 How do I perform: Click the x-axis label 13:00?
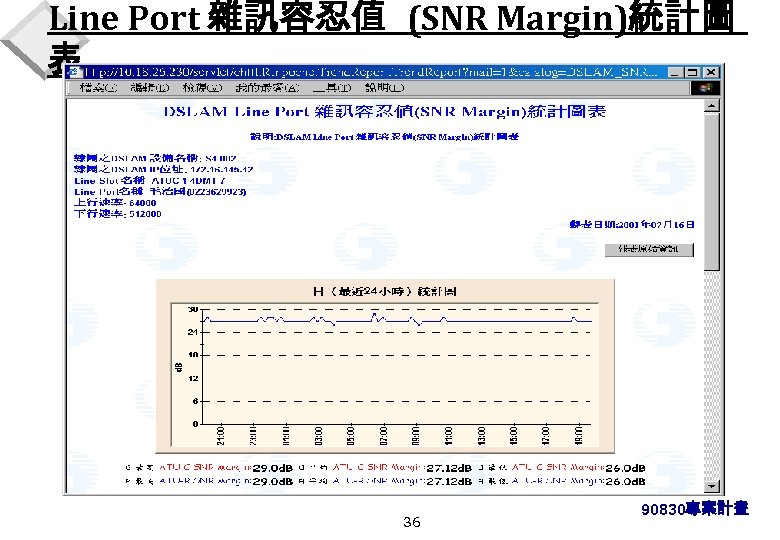481,436
